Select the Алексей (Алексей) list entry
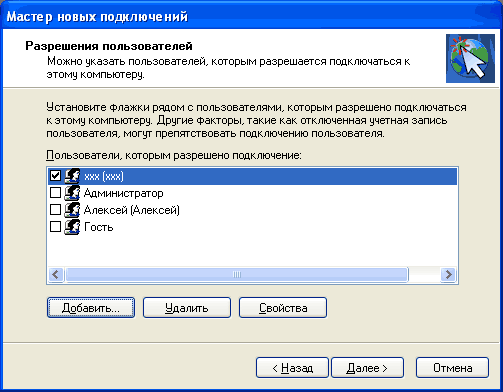Viewport: 503px width, 392px height. pos(132,210)
